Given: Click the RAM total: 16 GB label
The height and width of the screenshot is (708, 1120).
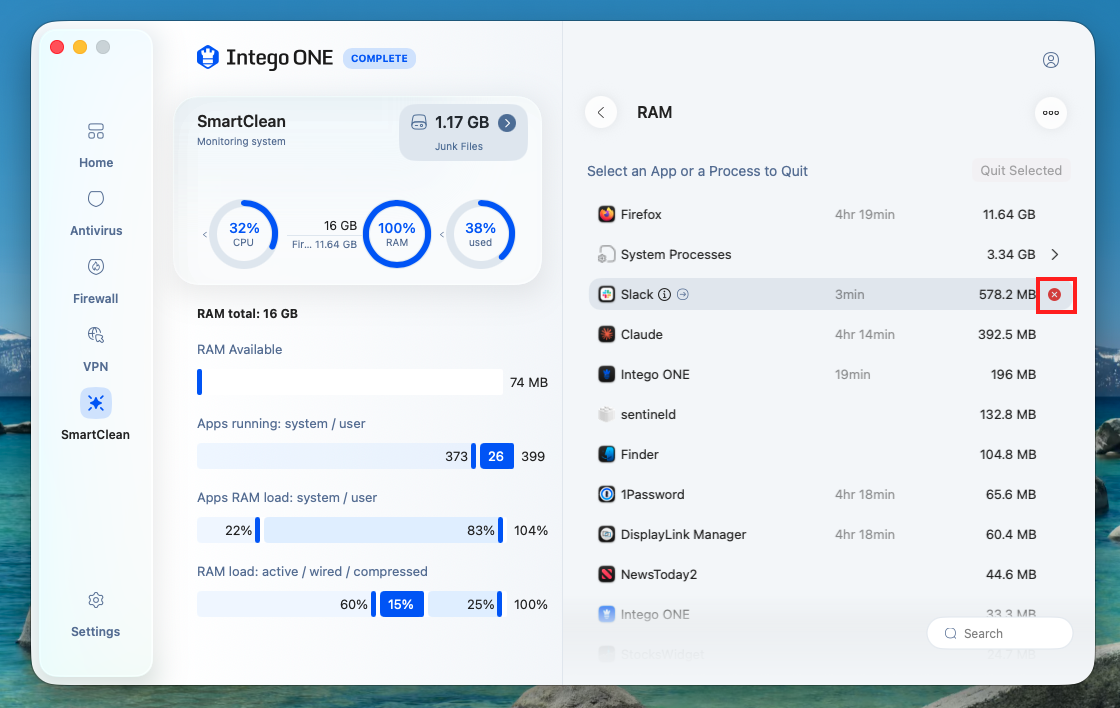Looking at the screenshot, I should click(247, 314).
